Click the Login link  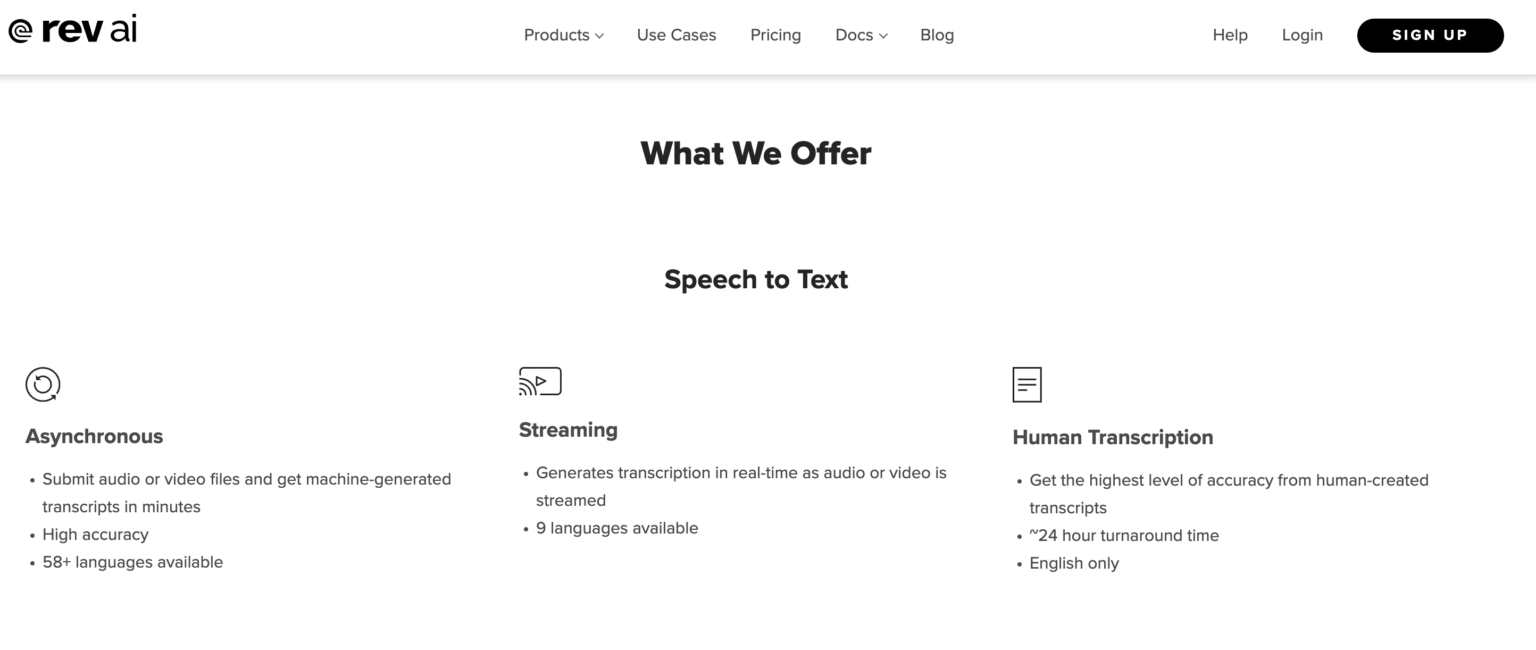[x=1302, y=35]
